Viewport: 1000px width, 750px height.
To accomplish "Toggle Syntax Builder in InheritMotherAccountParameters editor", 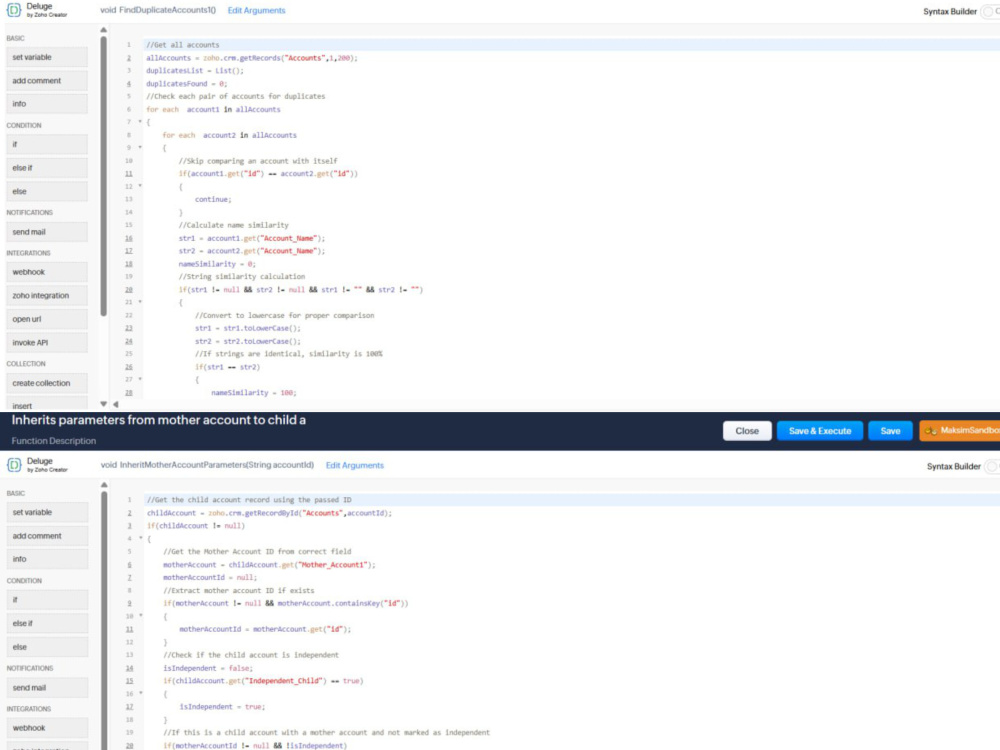I will point(992,466).
